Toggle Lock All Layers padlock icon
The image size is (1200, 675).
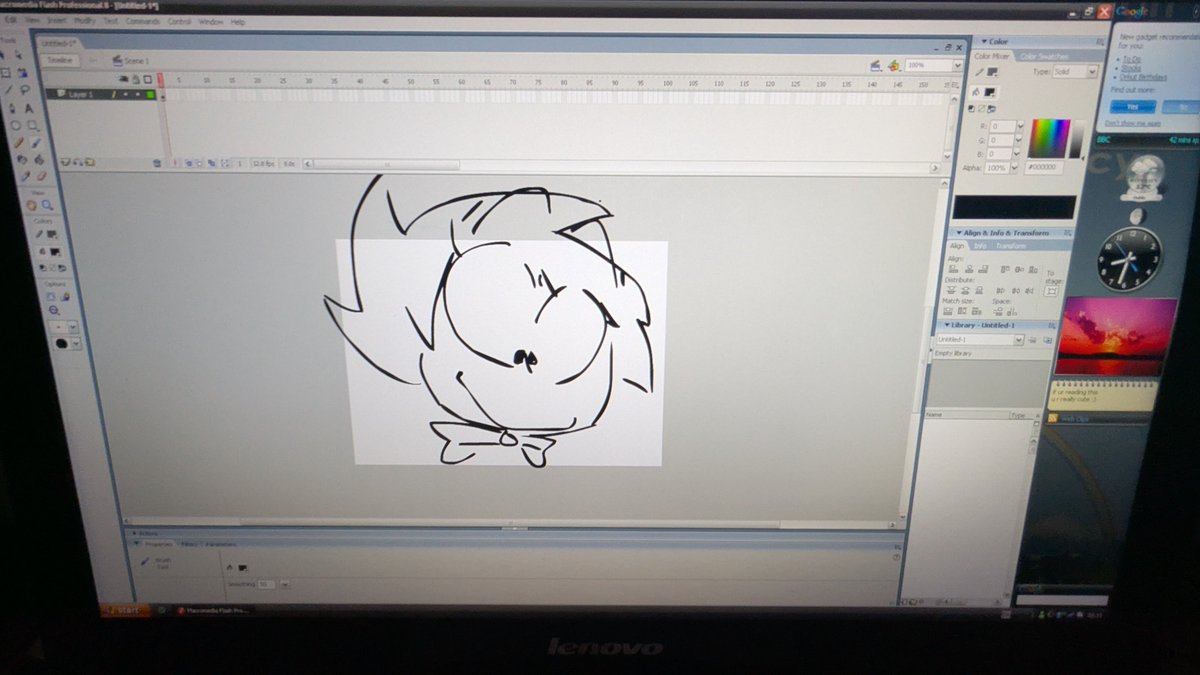coord(136,79)
